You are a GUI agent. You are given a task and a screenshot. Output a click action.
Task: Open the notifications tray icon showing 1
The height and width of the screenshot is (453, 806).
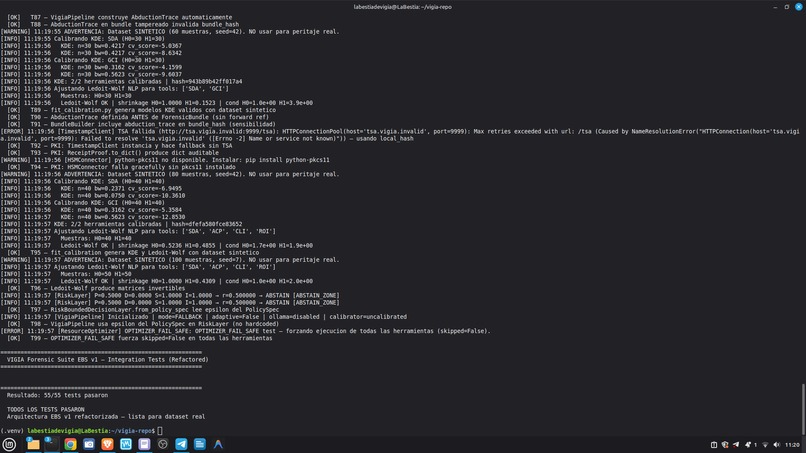click(x=750, y=445)
